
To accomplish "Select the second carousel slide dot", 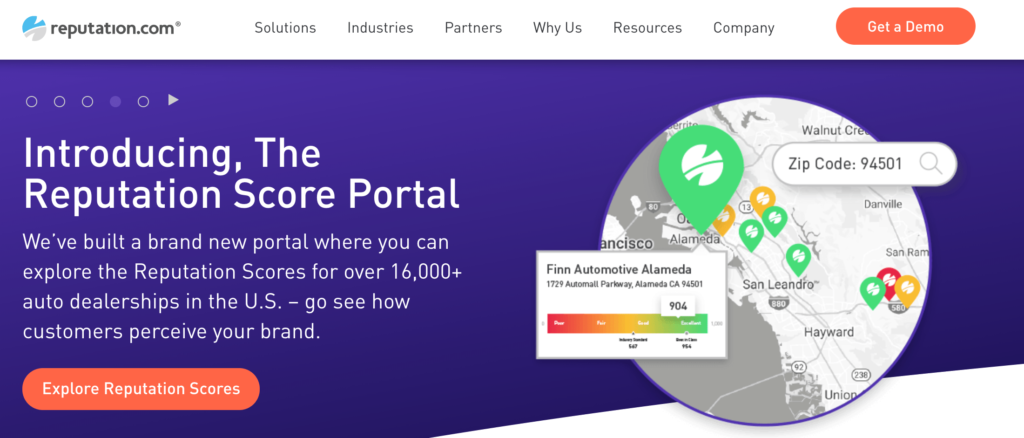I will (x=59, y=101).
